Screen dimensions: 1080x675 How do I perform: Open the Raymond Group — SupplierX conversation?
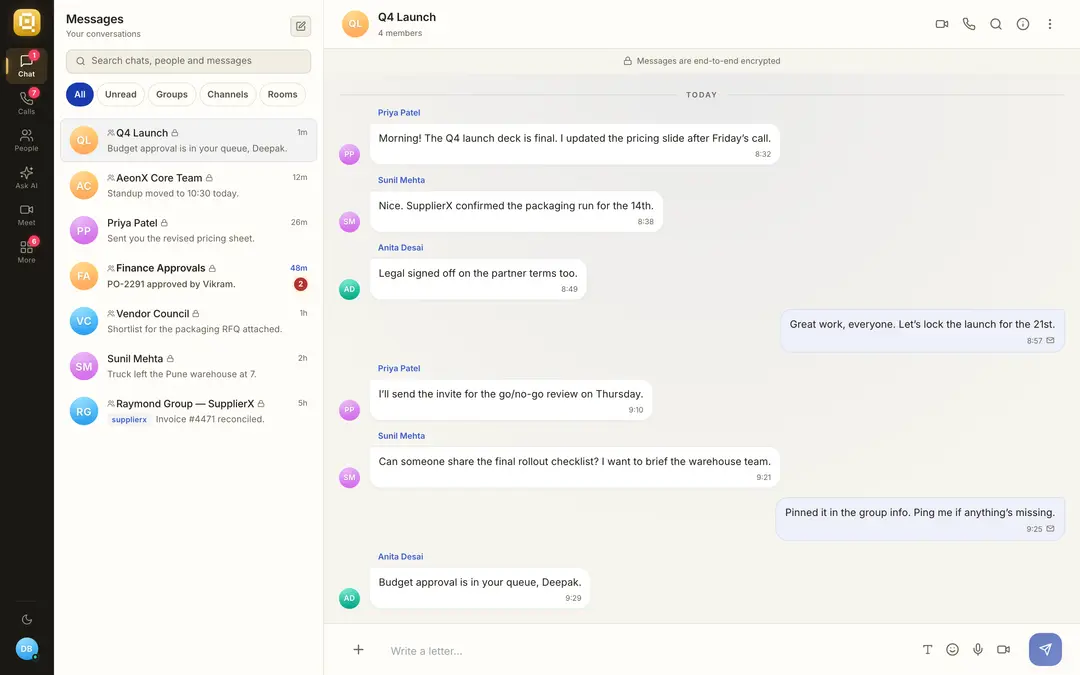(188, 411)
